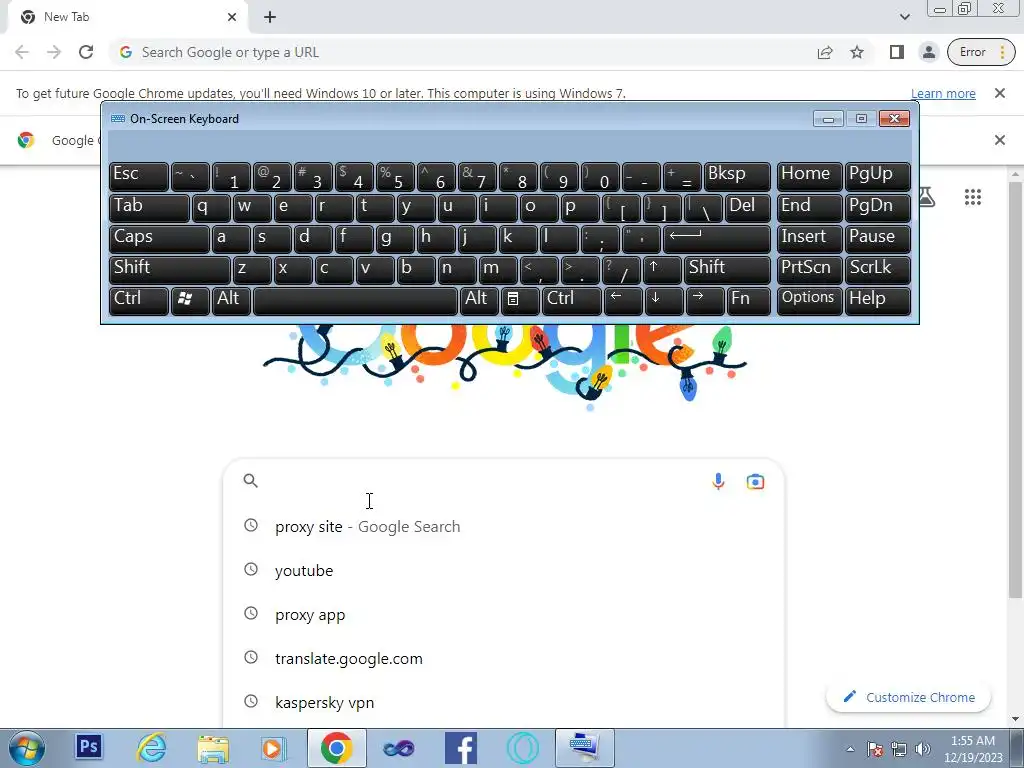The width and height of the screenshot is (1024, 768).
Task: Search by image with the camera icon
Action: coord(755,482)
